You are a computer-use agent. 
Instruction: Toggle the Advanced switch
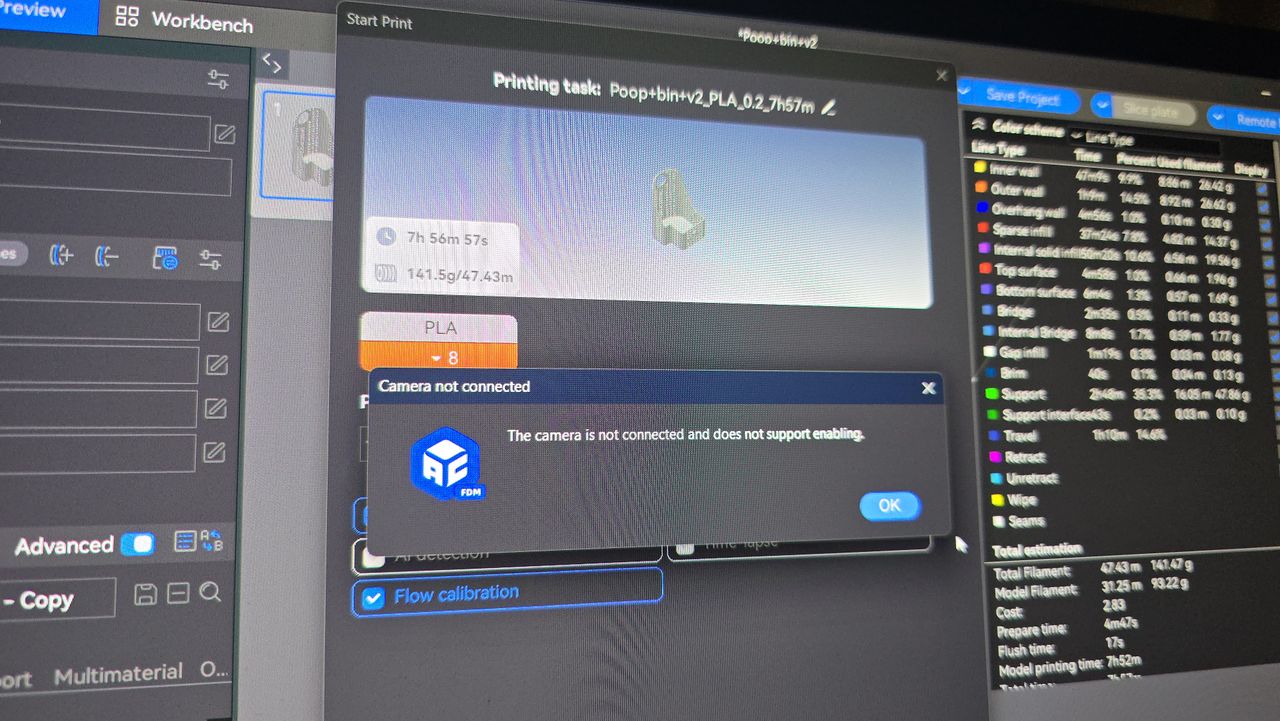click(138, 544)
